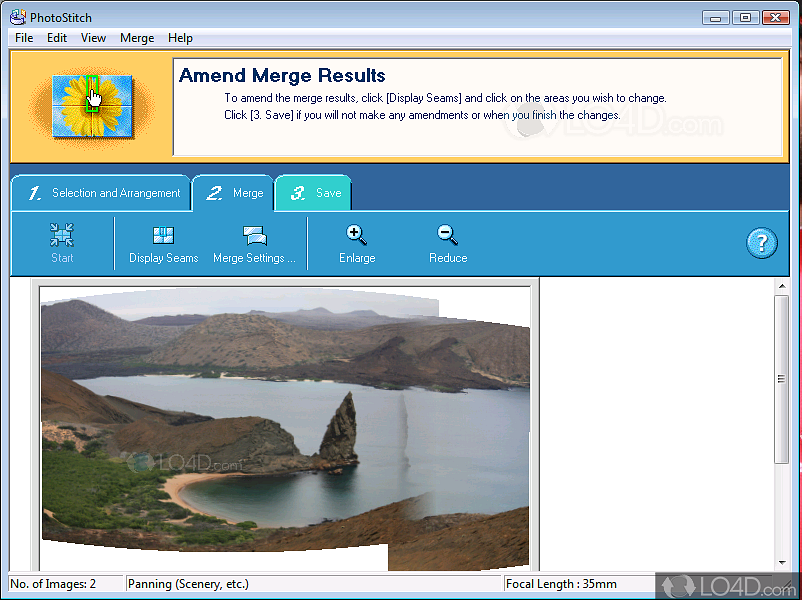
Task: Open the Help menu
Action: pos(180,38)
